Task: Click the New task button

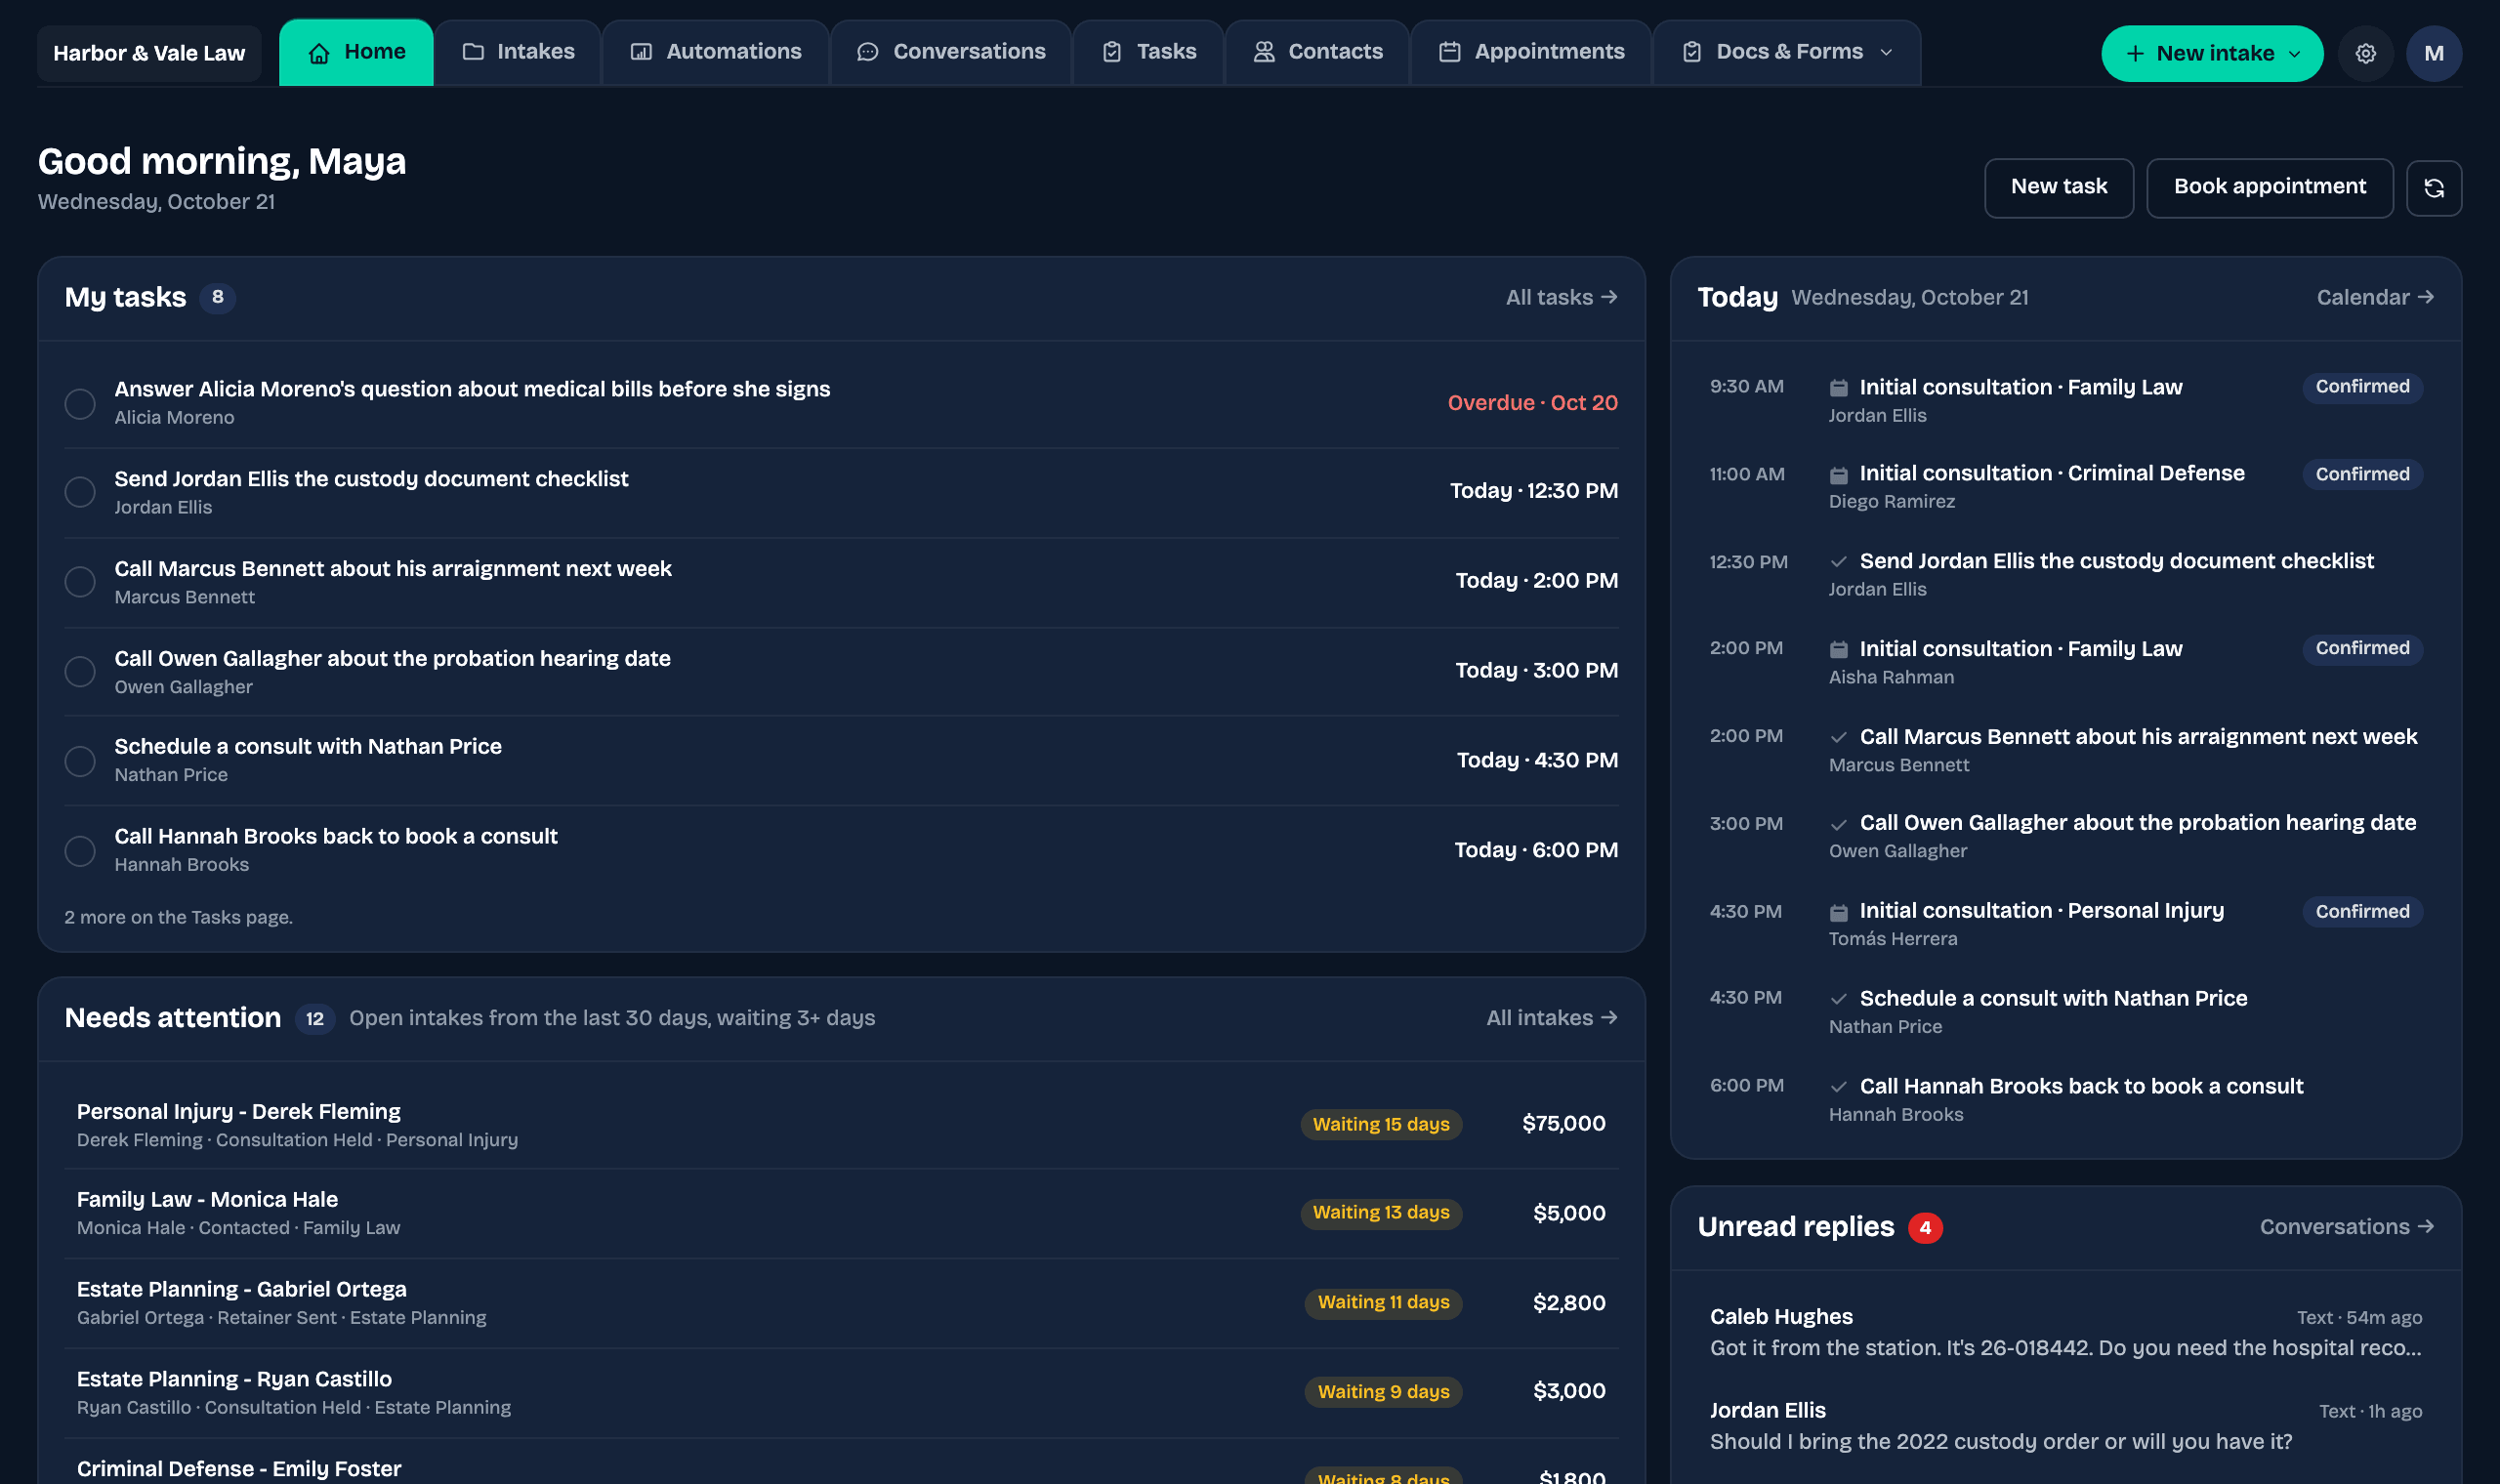Action: pyautogui.click(x=2059, y=187)
